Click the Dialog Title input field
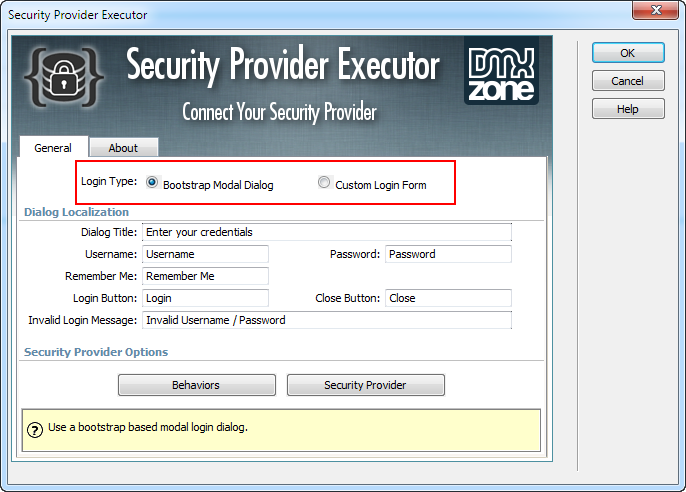This screenshot has height=492, width=686. [327, 232]
